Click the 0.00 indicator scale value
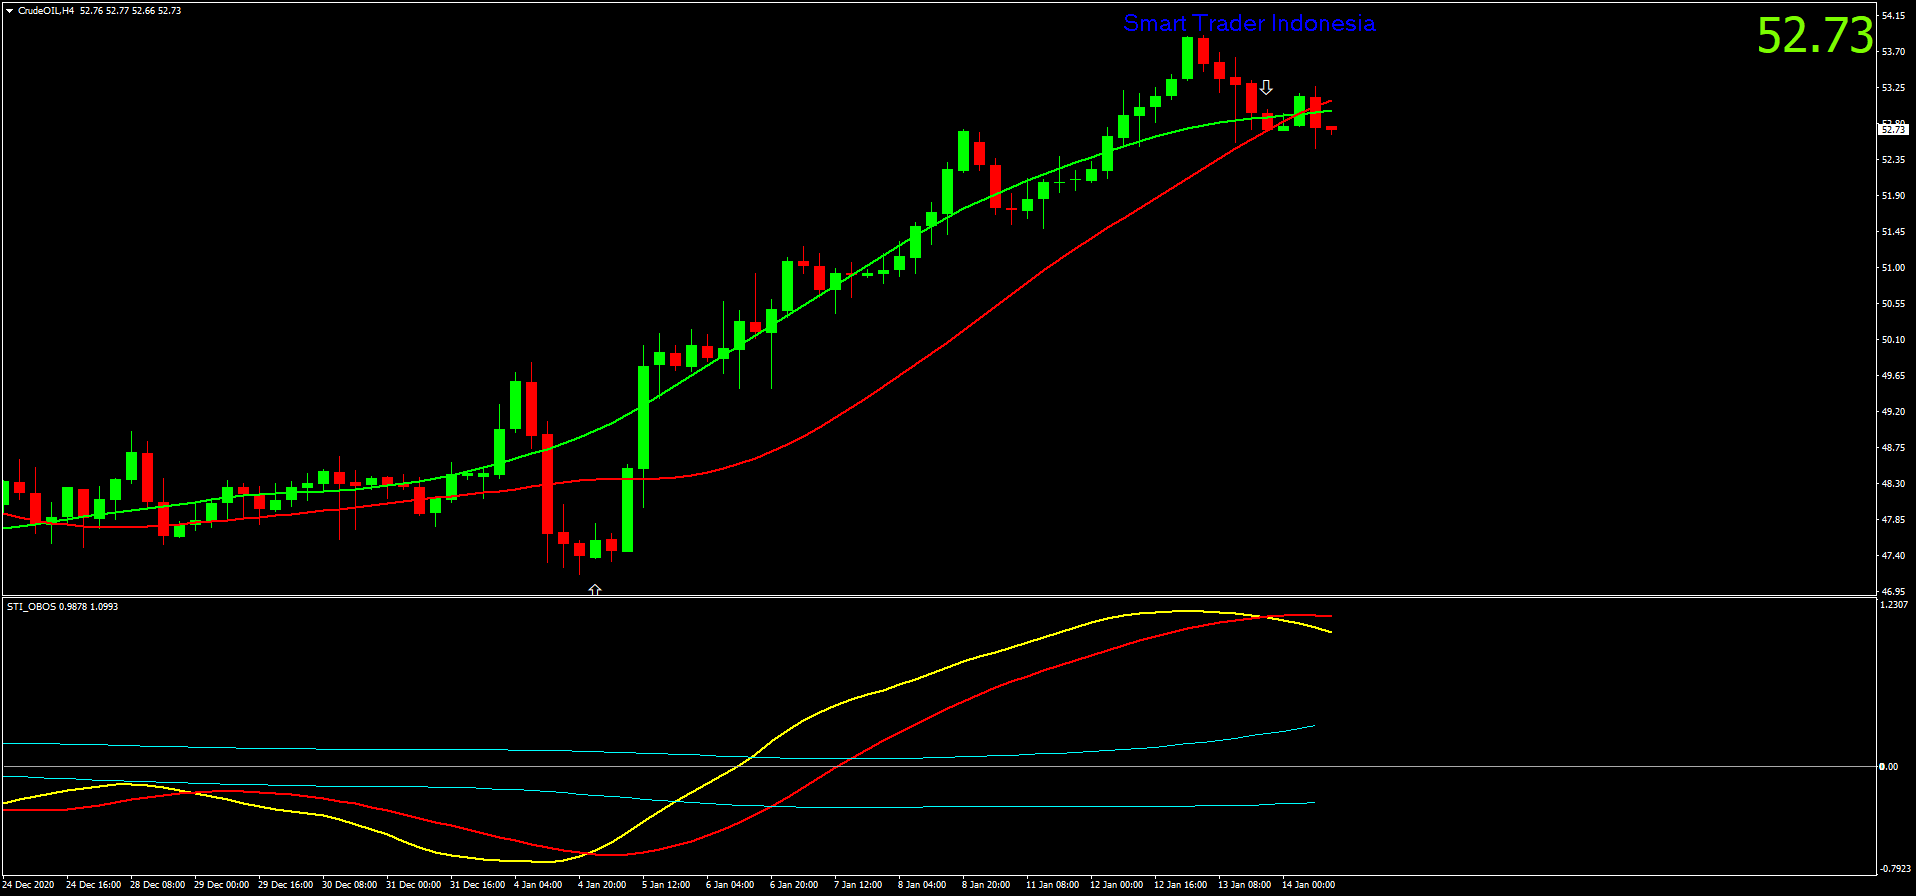1916x896 pixels. point(1888,767)
